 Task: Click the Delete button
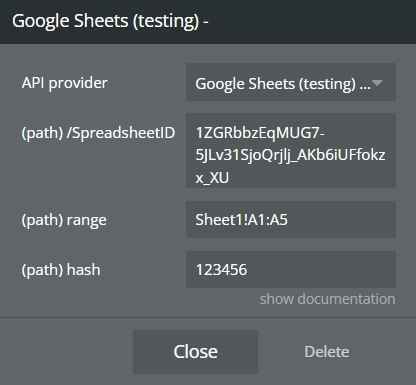click(327, 352)
